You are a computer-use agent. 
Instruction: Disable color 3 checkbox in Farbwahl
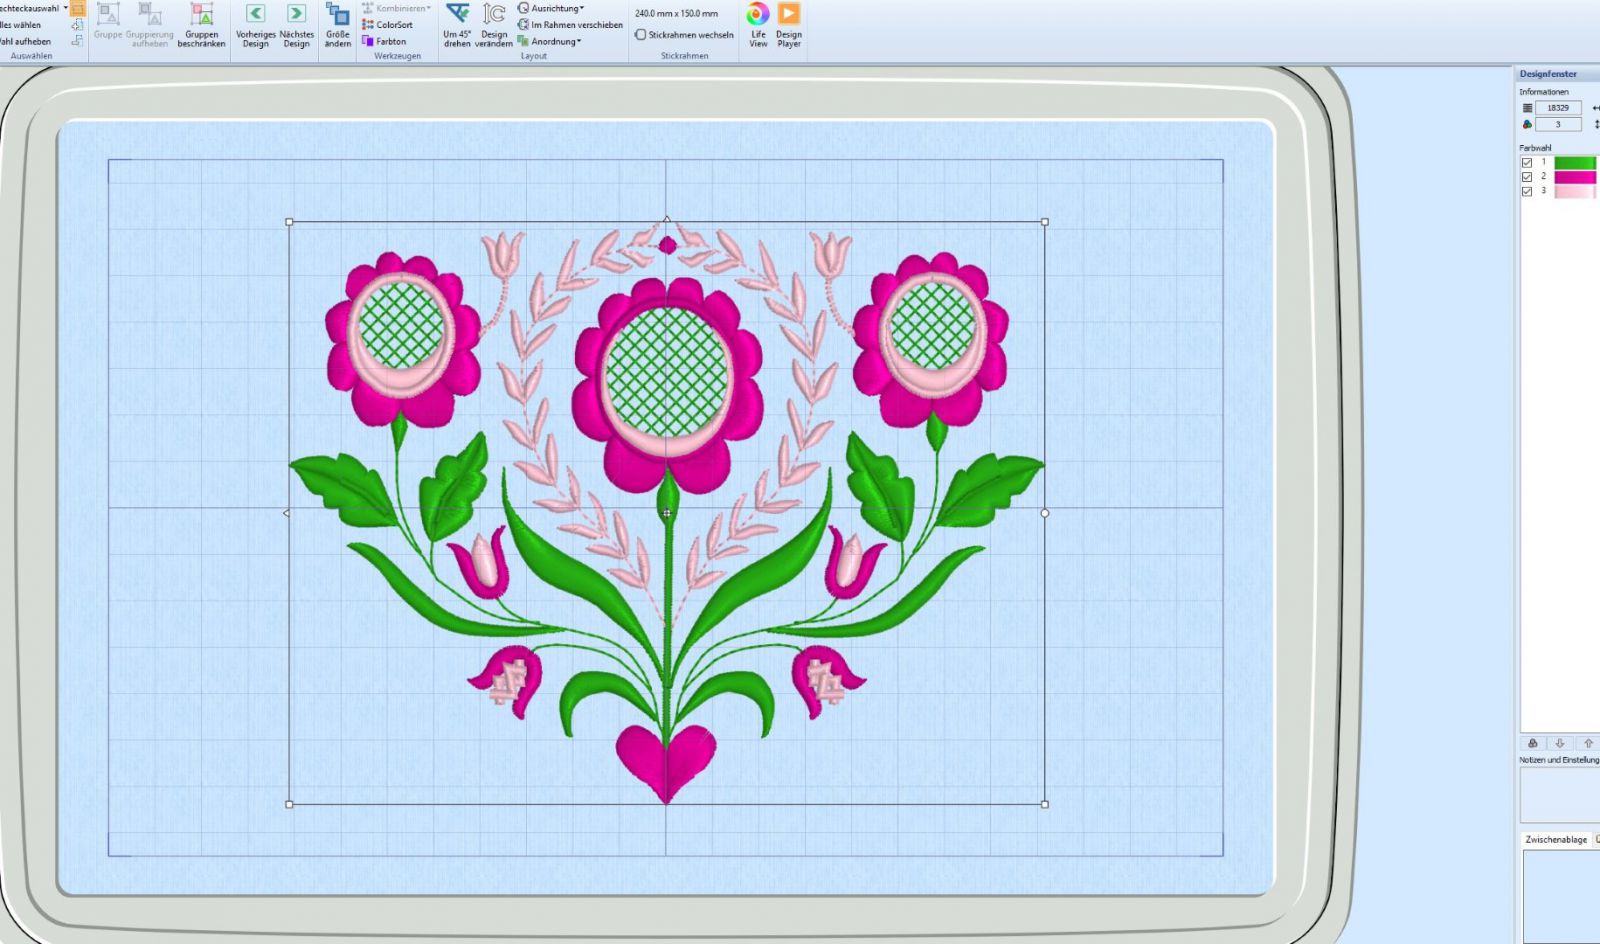pyautogui.click(x=1527, y=191)
